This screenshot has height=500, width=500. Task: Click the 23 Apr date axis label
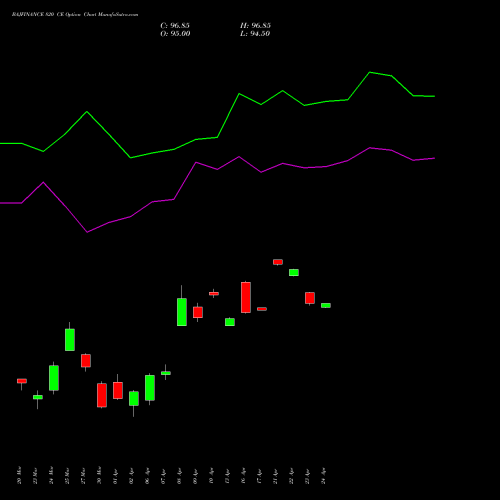pos(307,475)
